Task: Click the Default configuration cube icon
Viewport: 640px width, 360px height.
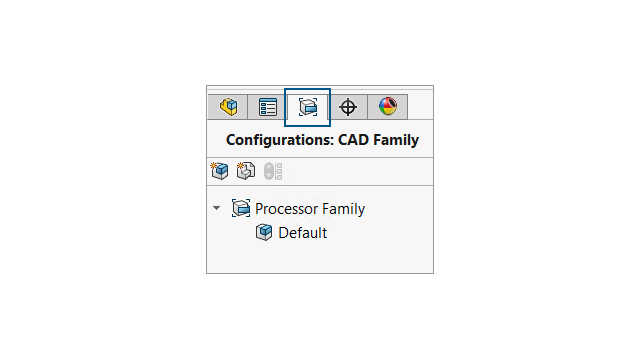Action: 264,232
